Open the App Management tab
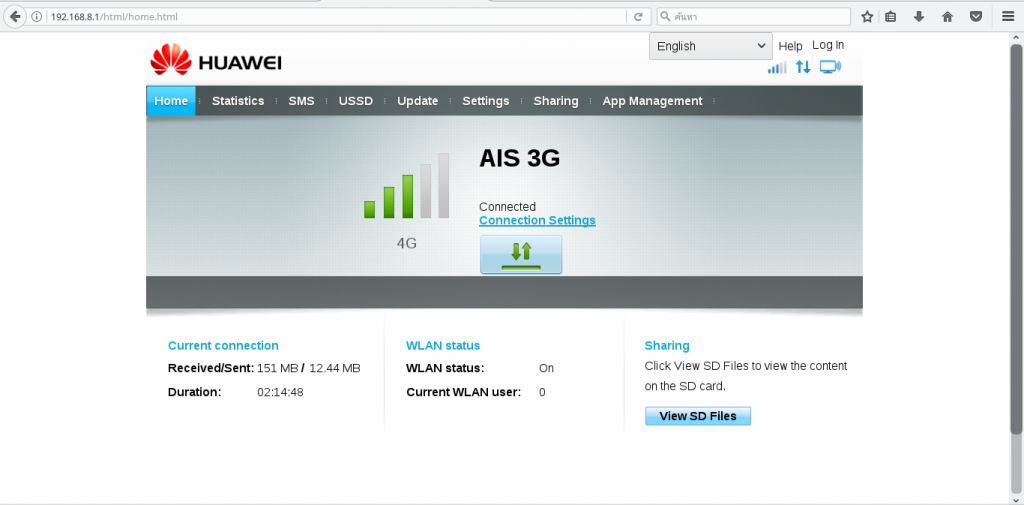The height and width of the screenshot is (505, 1024). click(x=652, y=101)
